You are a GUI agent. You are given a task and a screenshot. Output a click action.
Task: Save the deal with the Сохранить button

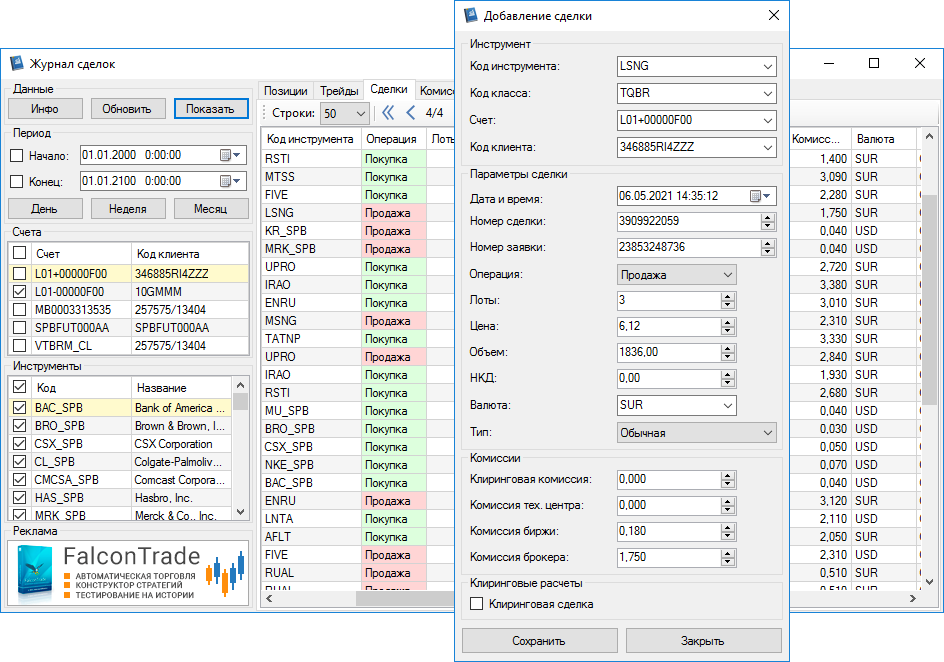click(x=539, y=641)
